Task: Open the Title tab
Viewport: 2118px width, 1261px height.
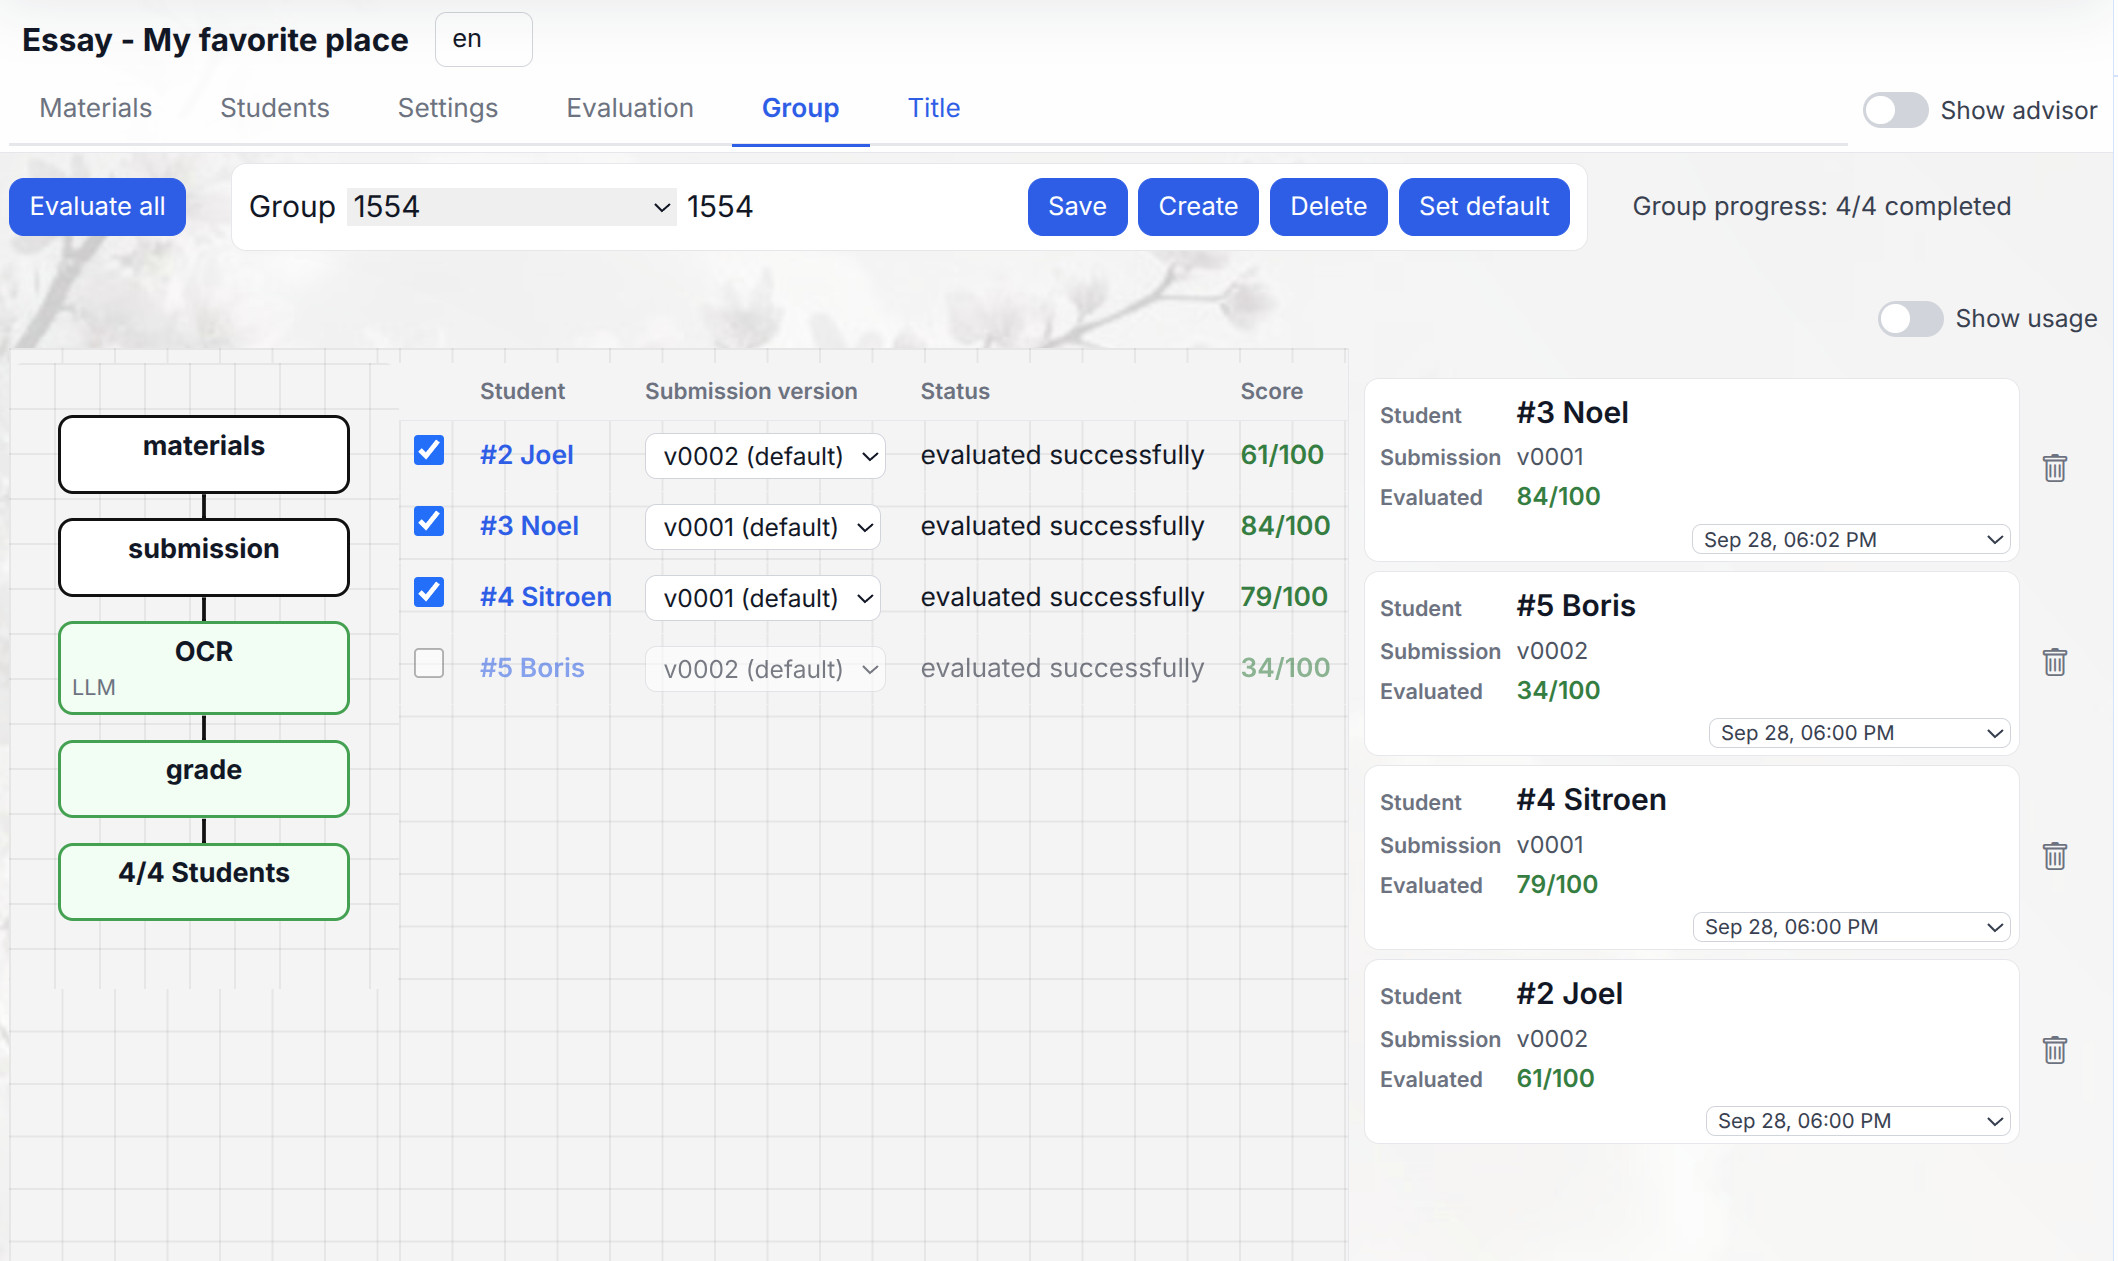Action: [934, 108]
